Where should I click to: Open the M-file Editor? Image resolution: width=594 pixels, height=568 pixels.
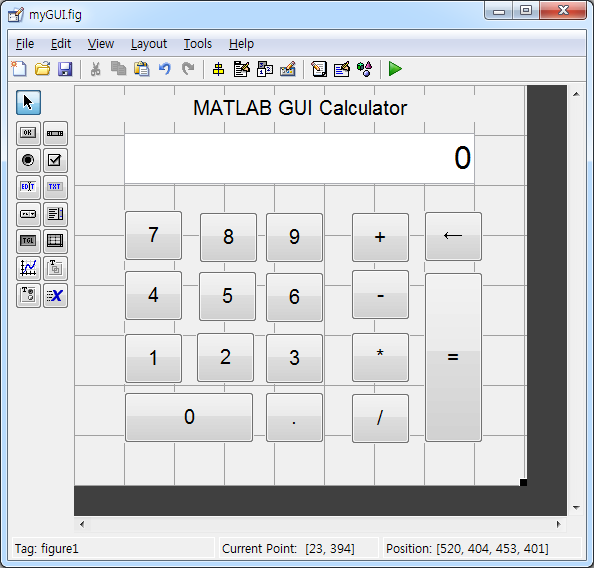tap(319, 69)
